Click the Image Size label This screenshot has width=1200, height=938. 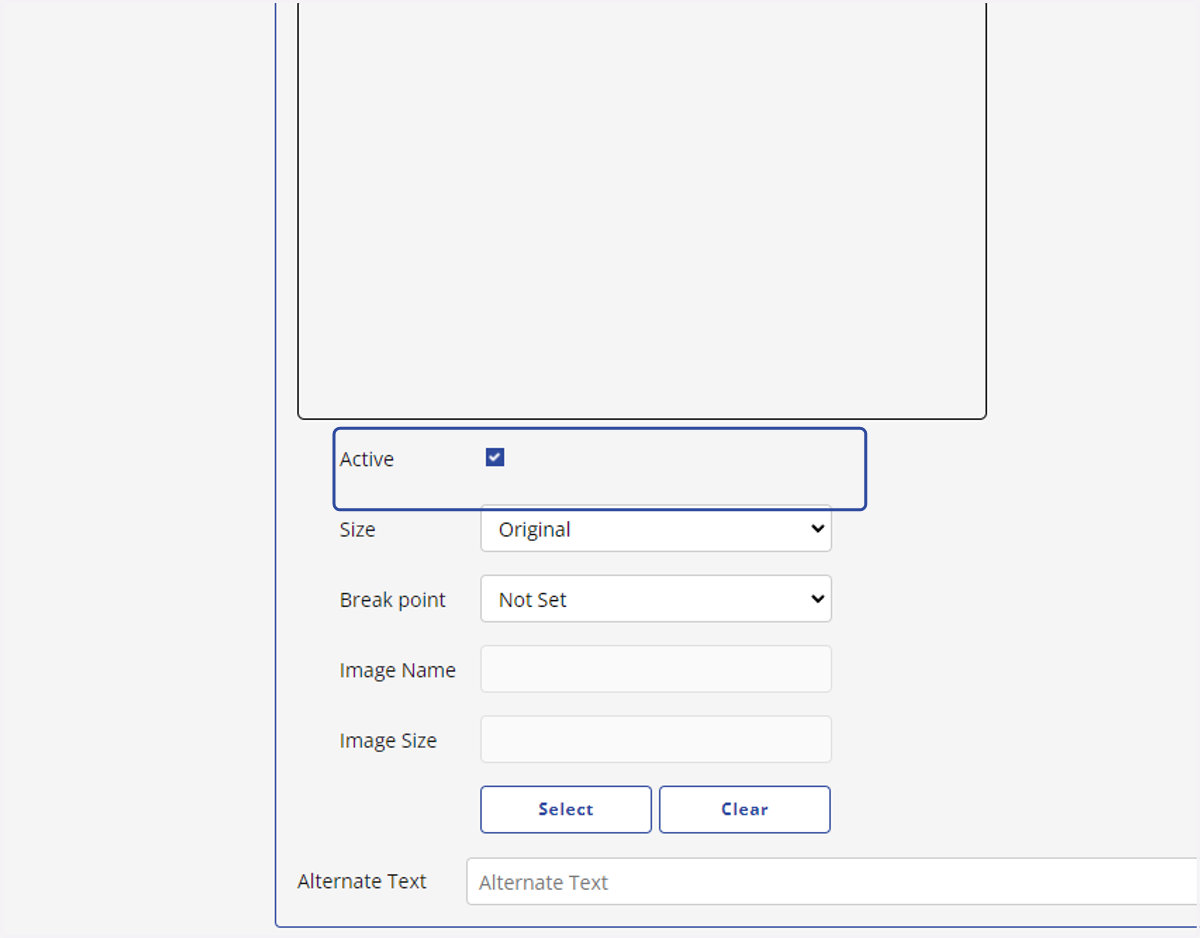tap(388, 741)
